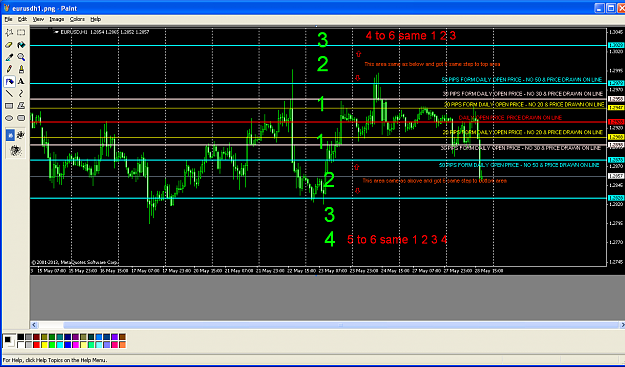625x367 pixels.
Task: Open the File menu
Action: pyautogui.click(x=8, y=19)
